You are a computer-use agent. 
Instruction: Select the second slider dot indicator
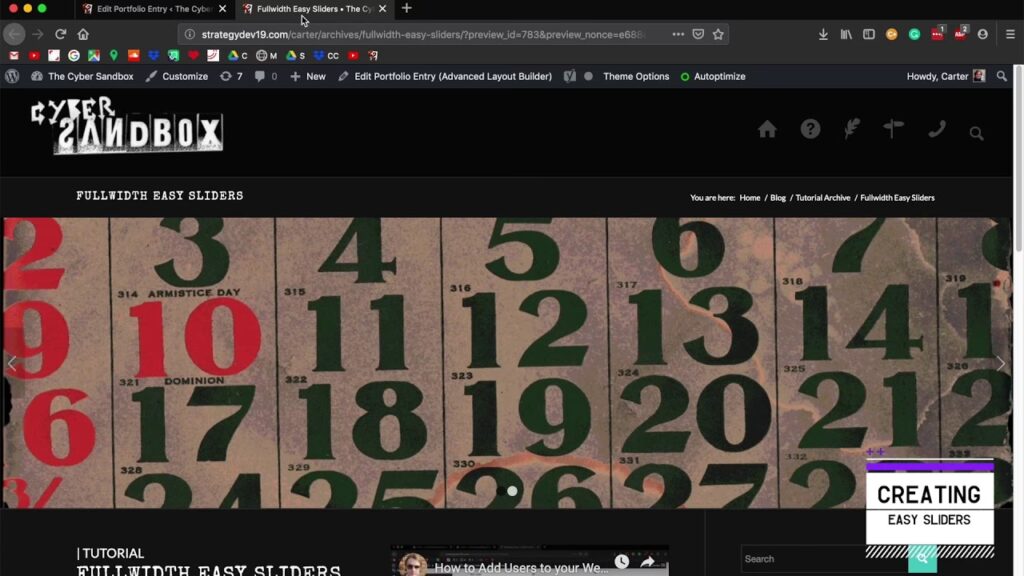pos(512,491)
